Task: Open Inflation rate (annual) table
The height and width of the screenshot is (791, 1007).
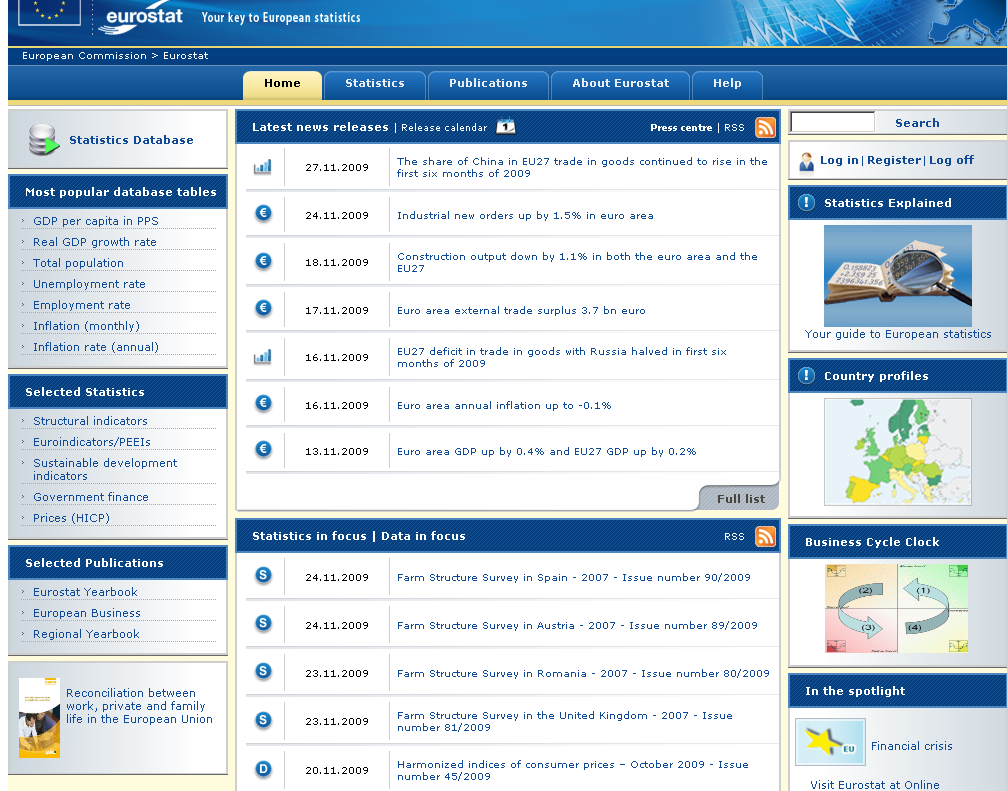Action: click(x=96, y=347)
